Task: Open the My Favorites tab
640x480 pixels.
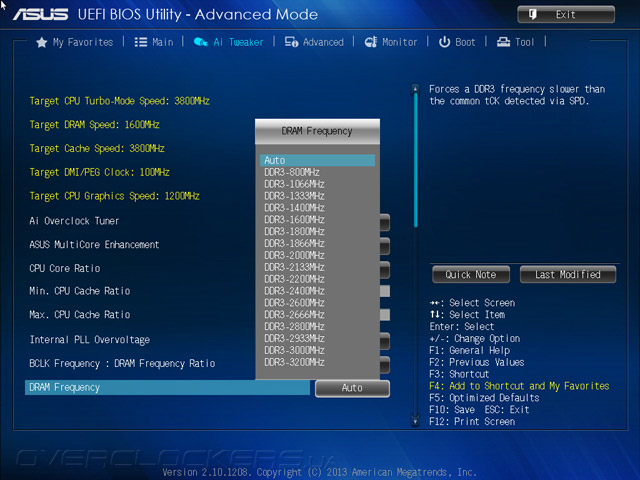Action: 75,42
